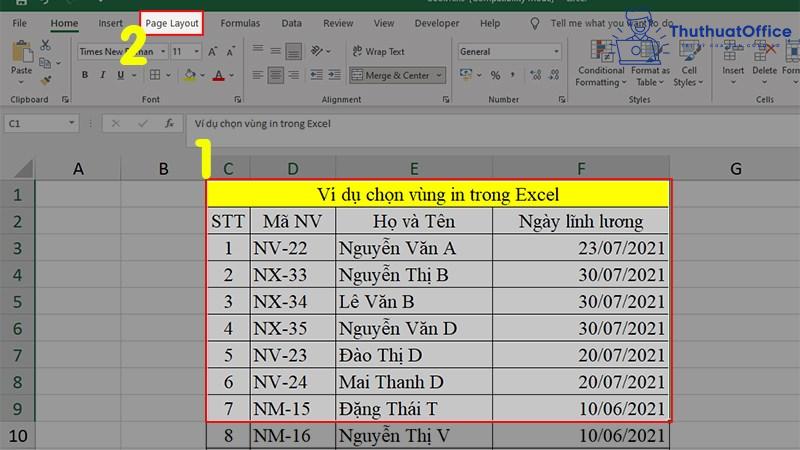
Task: Open Conditional Formatting menu
Action: (x=601, y=63)
